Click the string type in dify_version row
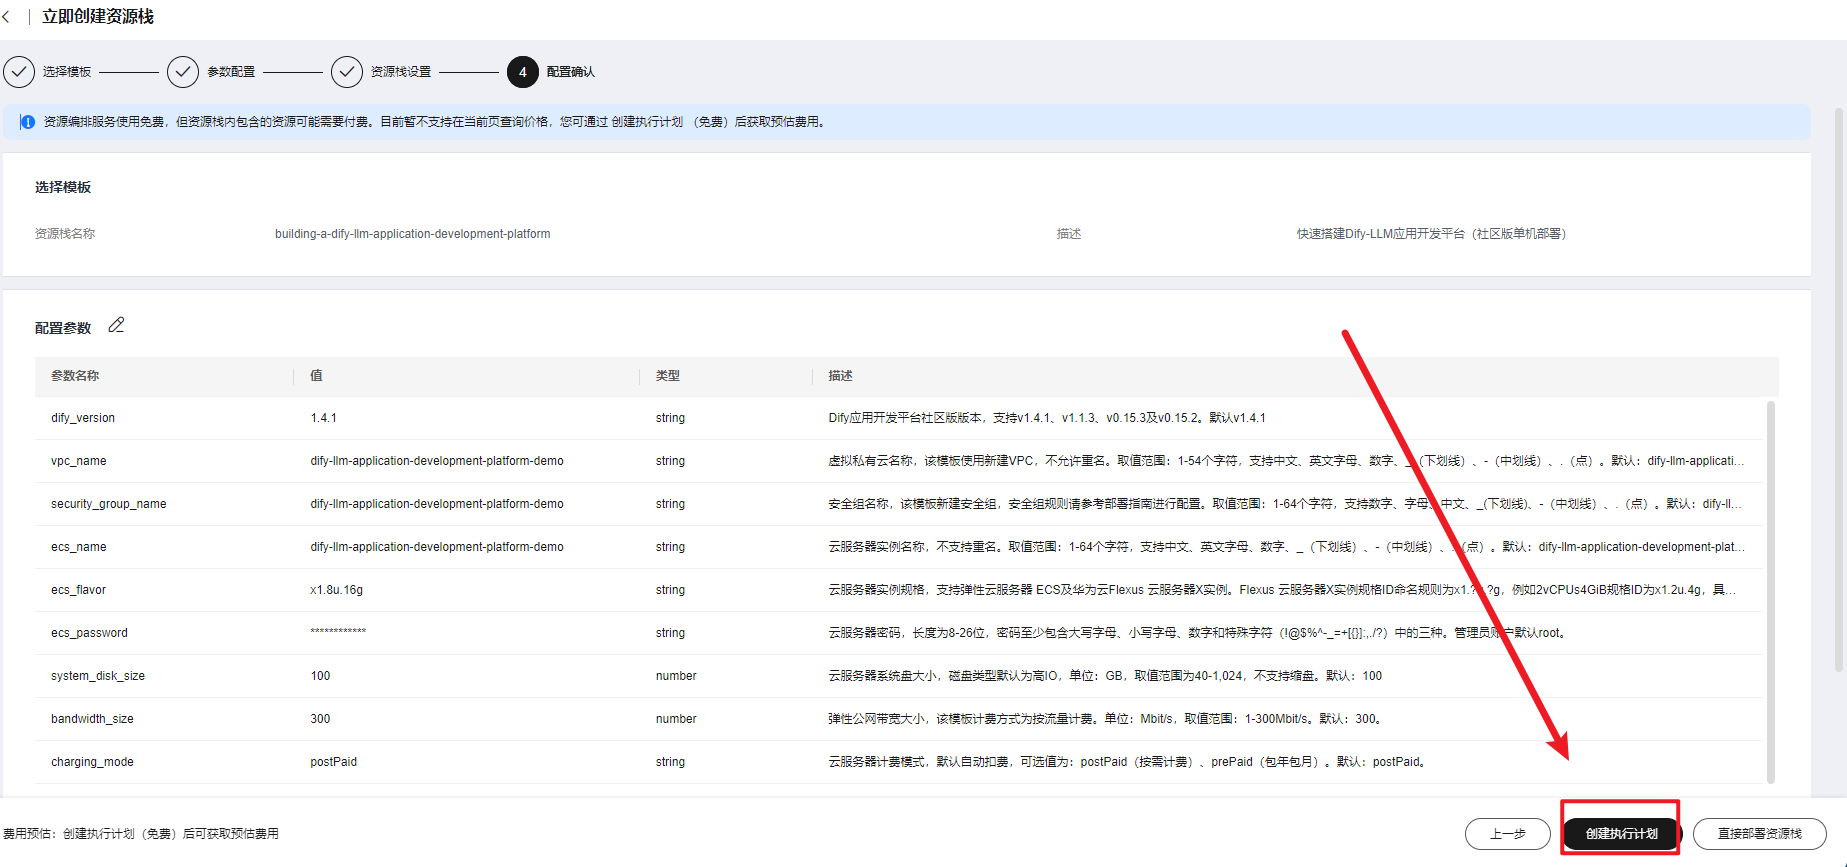This screenshot has height=867, width=1847. click(x=670, y=418)
